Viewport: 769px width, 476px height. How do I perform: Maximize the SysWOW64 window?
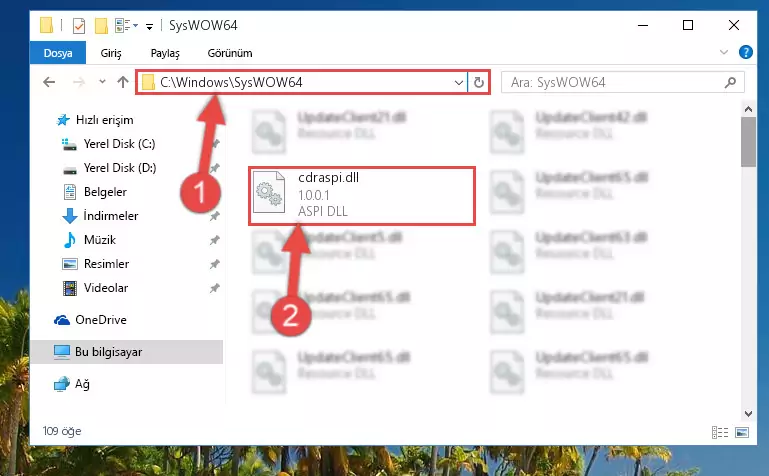(x=688, y=25)
